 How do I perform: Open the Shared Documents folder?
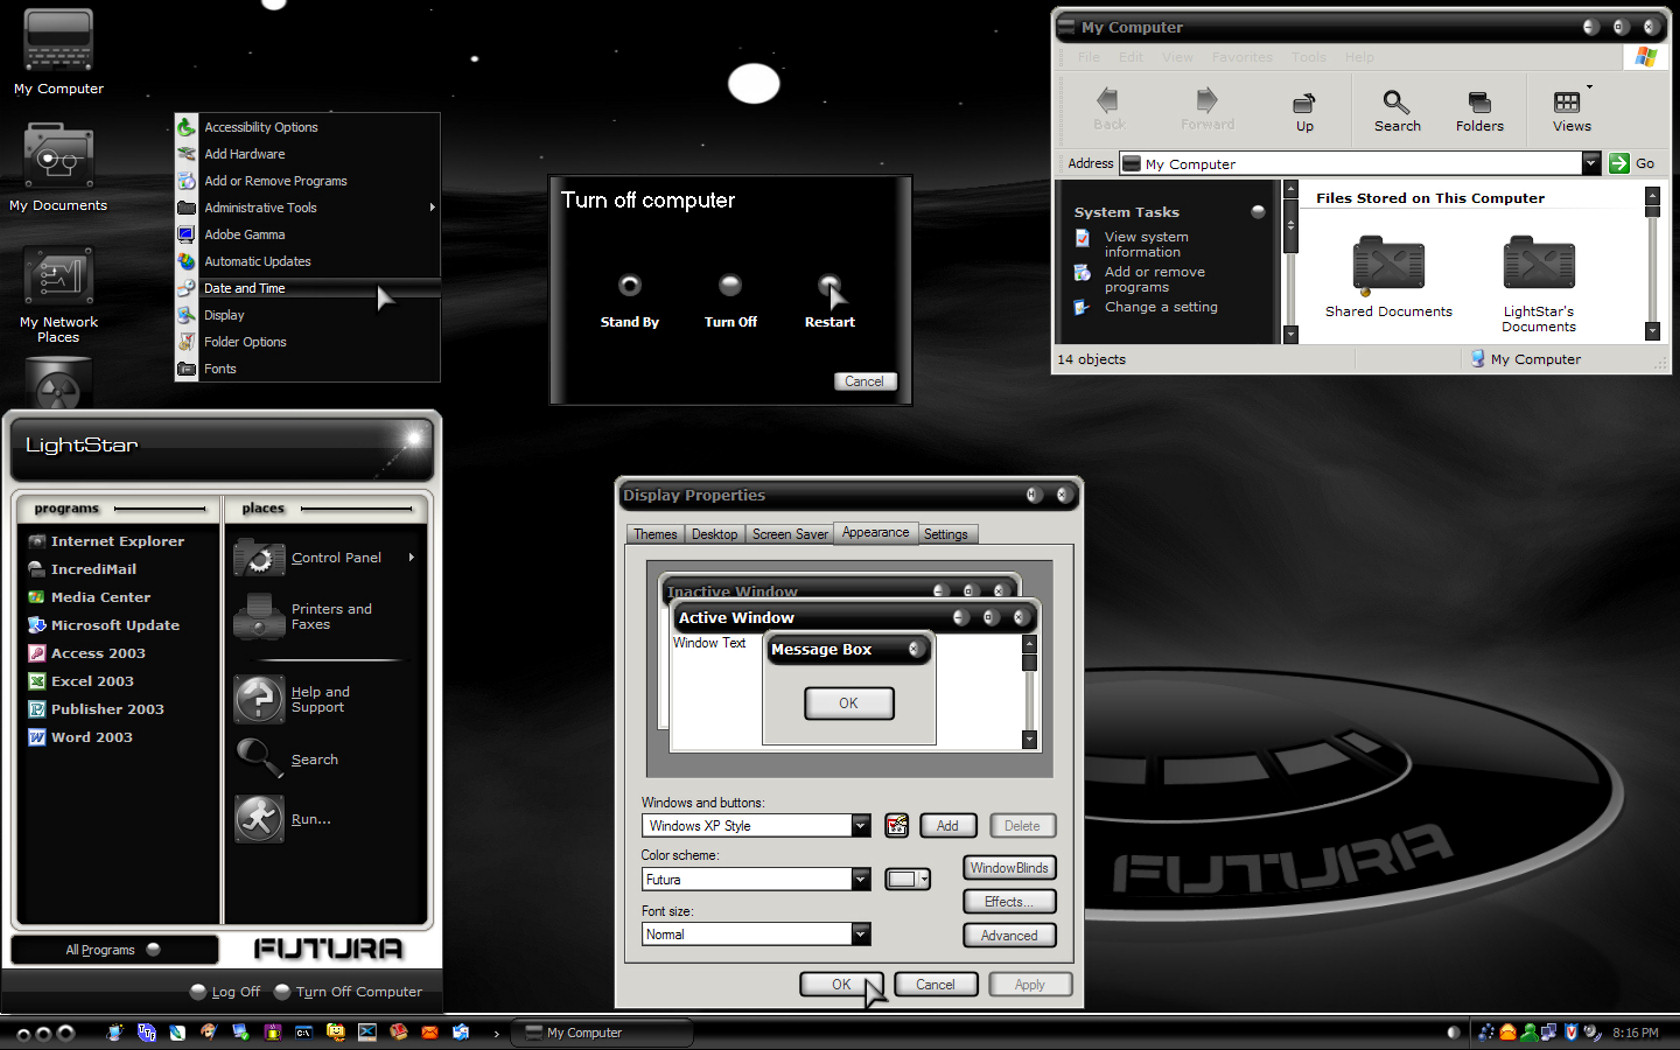click(1388, 277)
